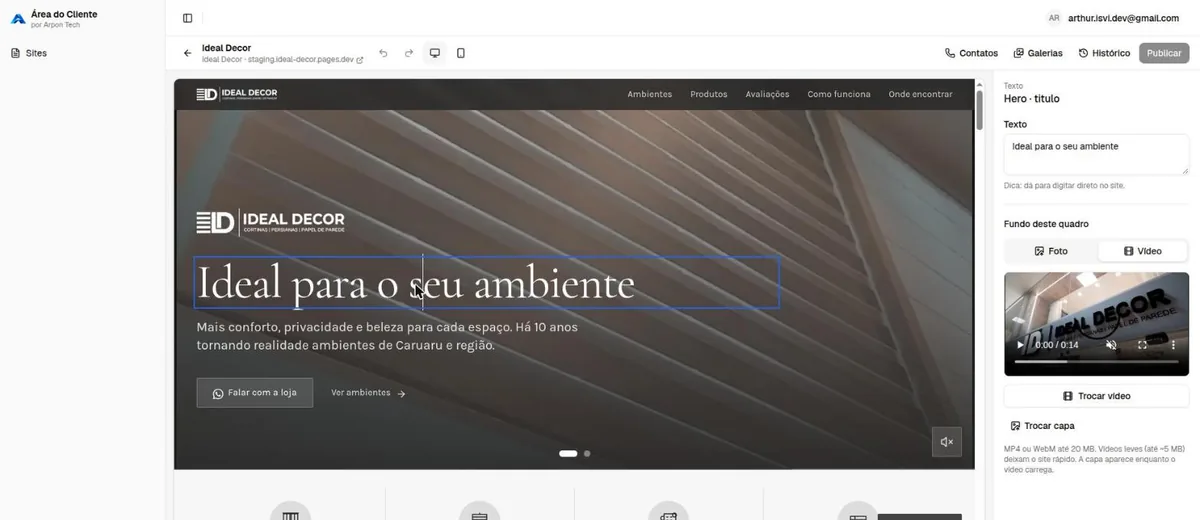1200x520 pixels.
Task: Click the preview pane vertical scrollbar
Action: (979, 110)
